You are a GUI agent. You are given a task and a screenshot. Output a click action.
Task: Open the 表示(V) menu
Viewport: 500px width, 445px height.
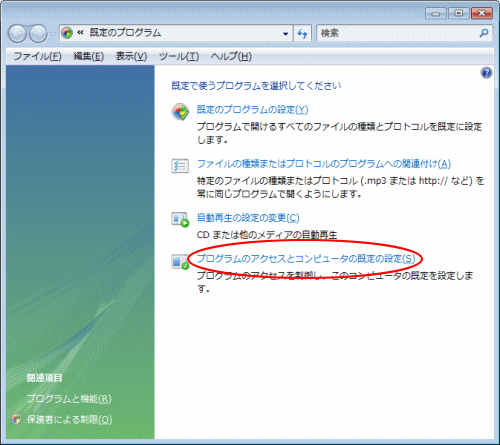coord(131,56)
